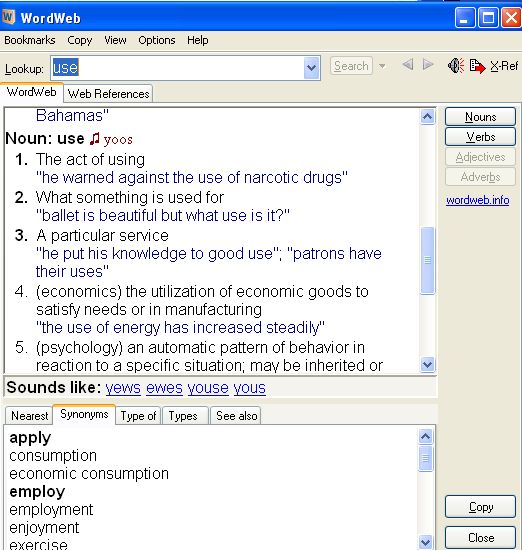The image size is (522, 550).
Task: Click the WordWeb title bar icon
Action: click(8, 17)
